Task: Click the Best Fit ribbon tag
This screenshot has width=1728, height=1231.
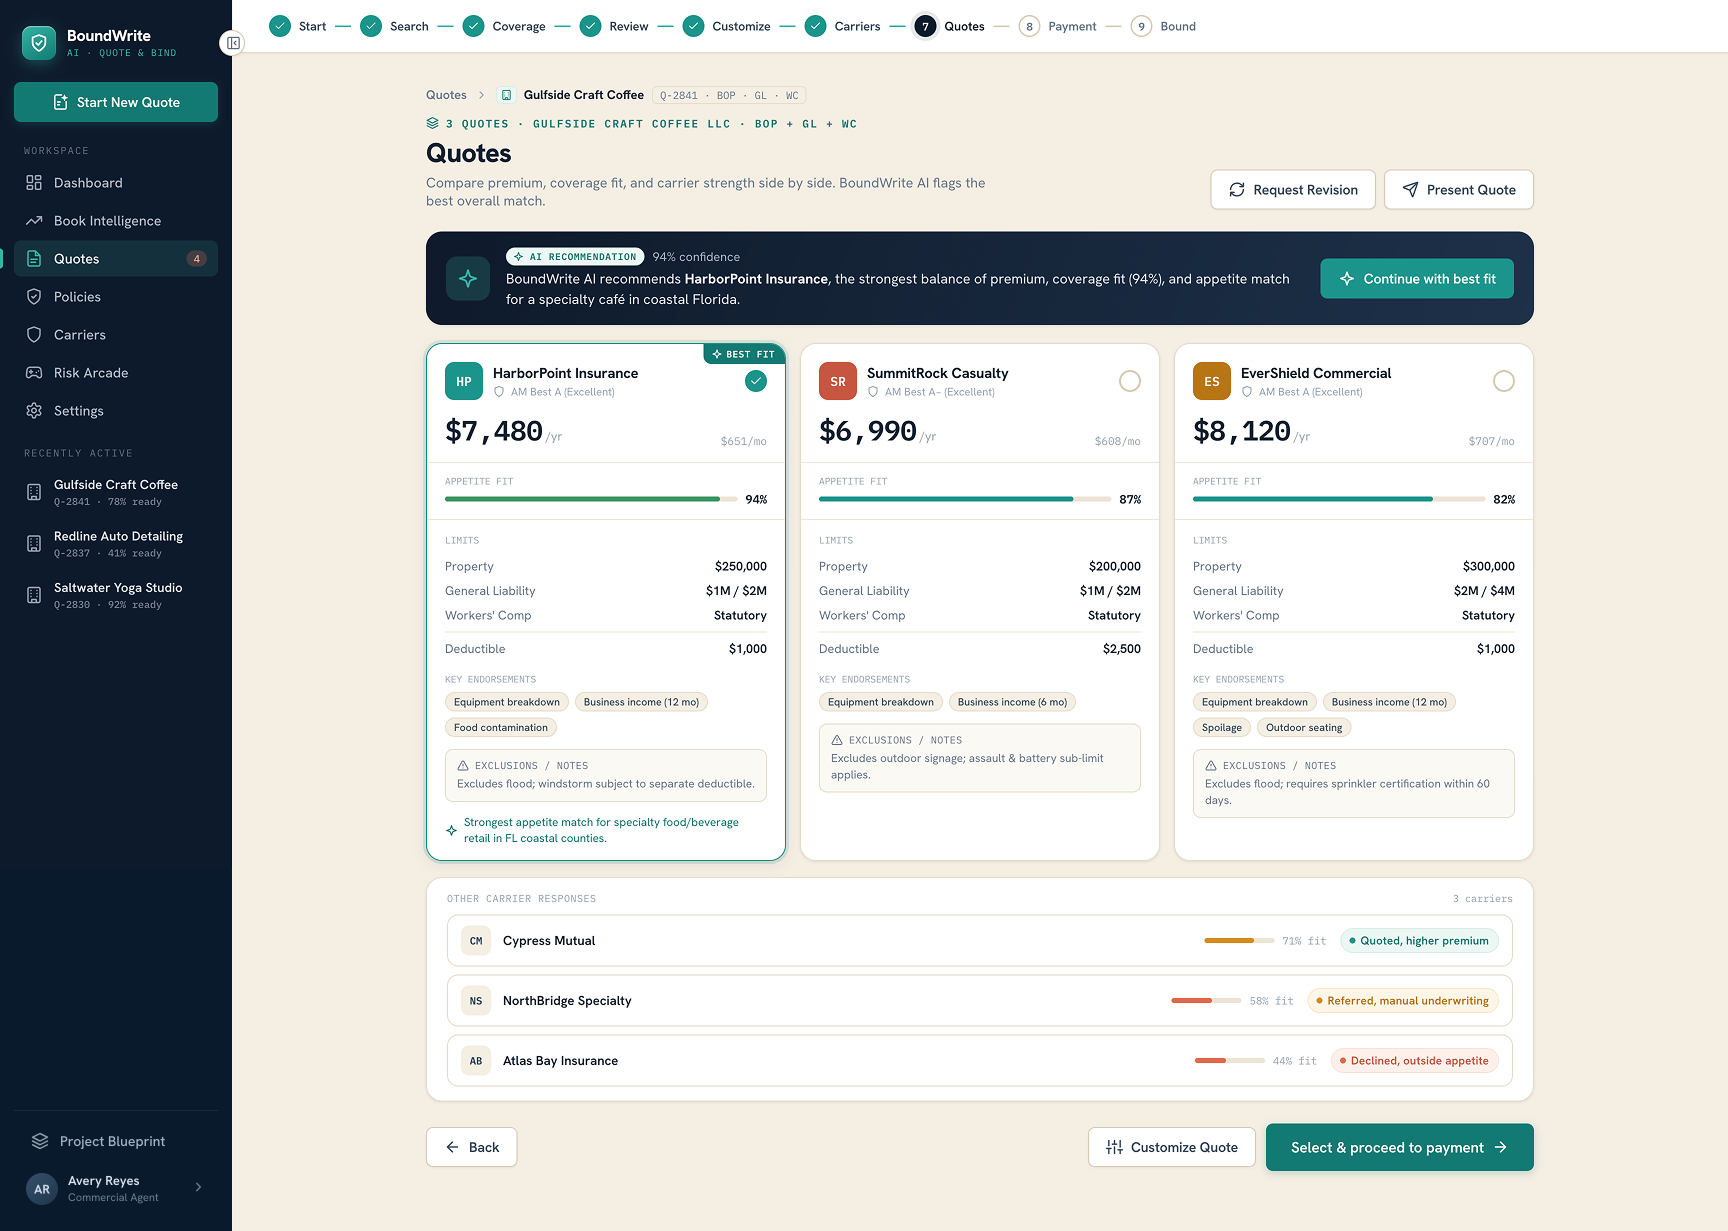Action: tap(744, 354)
